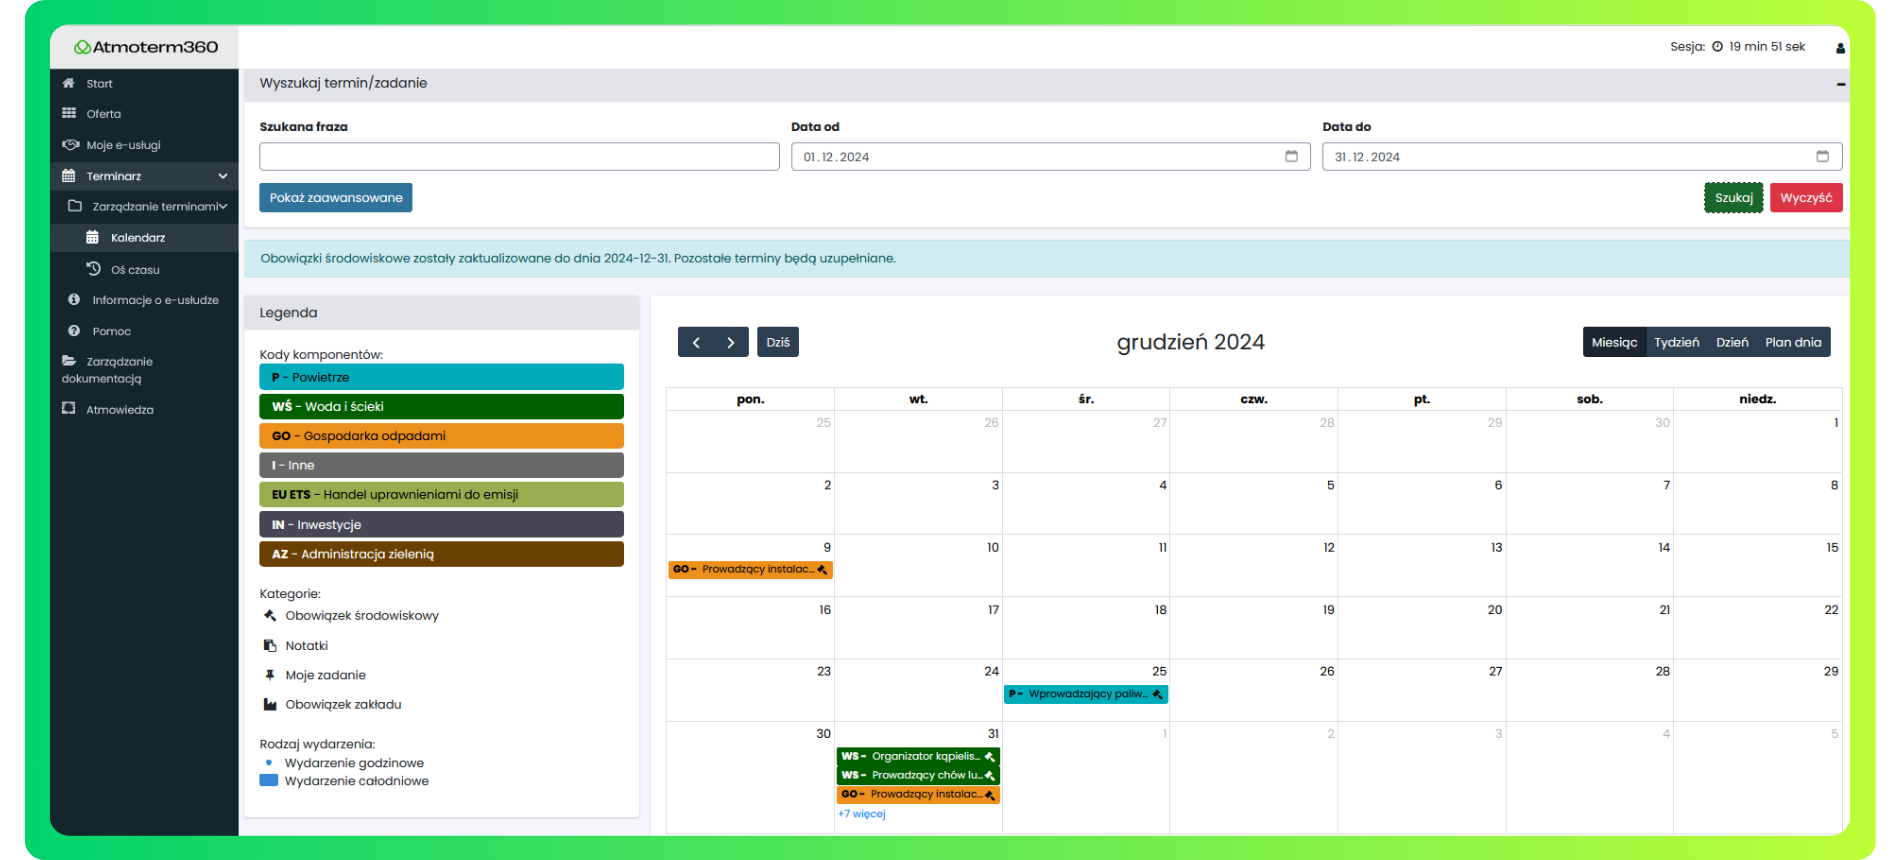Select December 1 day number
The width and height of the screenshot is (1900, 860).
pos(1836,423)
